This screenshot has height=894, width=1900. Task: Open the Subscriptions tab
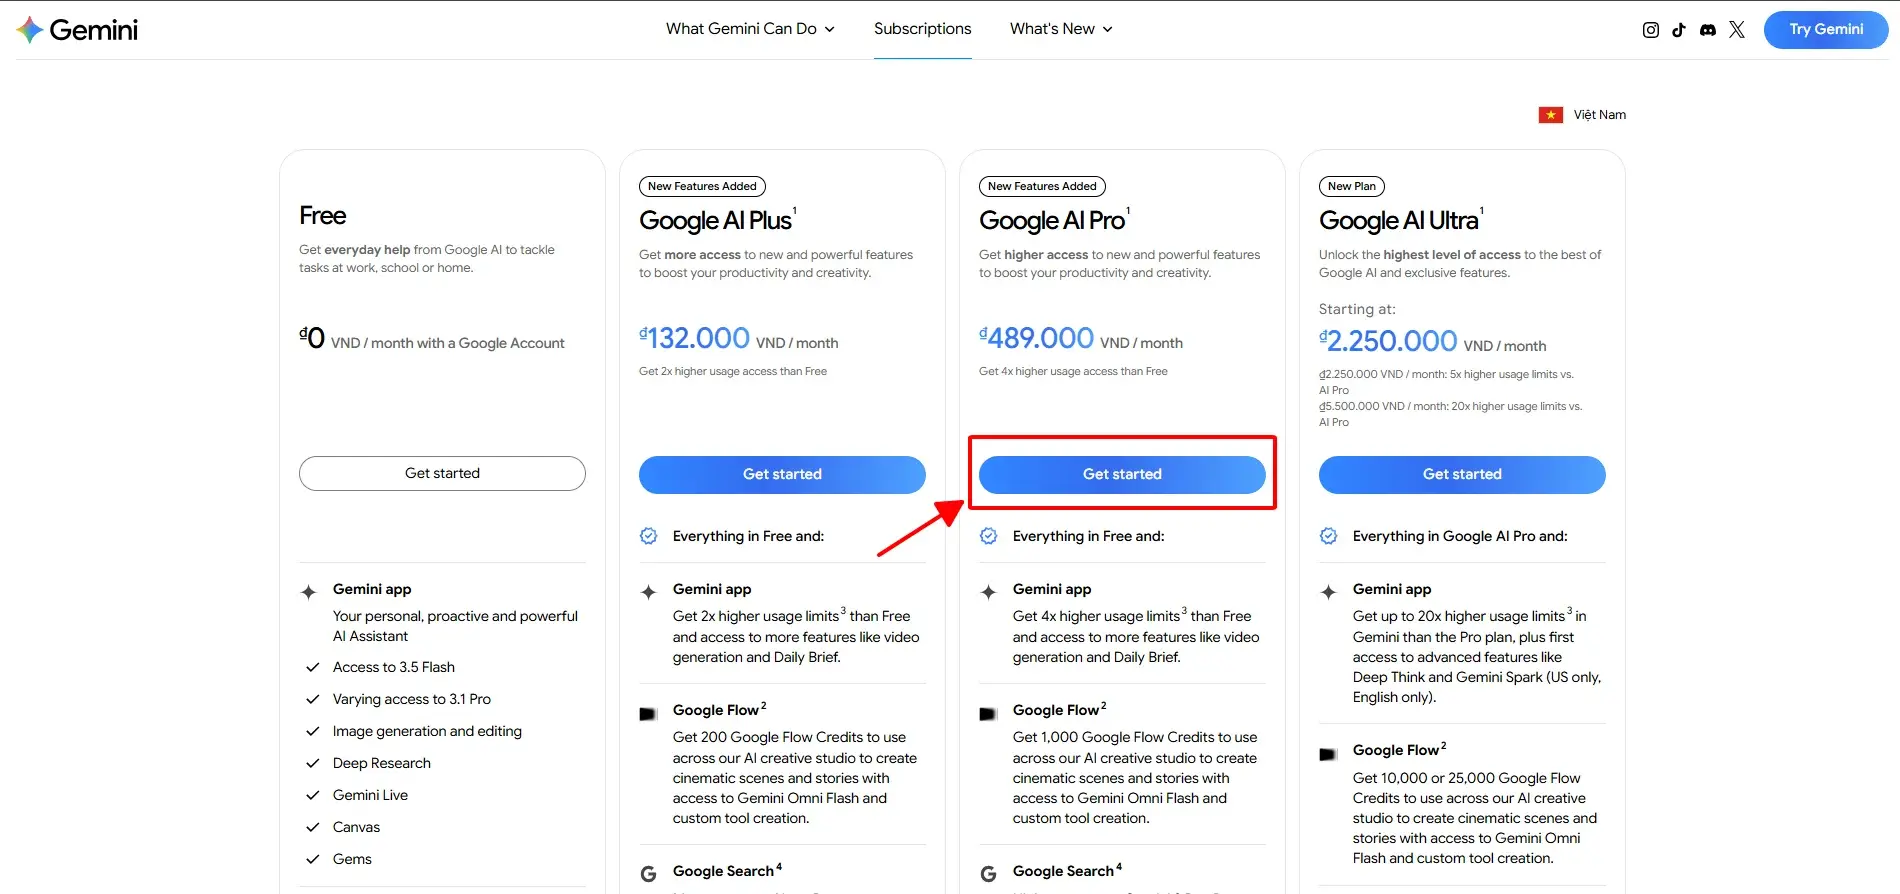pyautogui.click(x=923, y=29)
